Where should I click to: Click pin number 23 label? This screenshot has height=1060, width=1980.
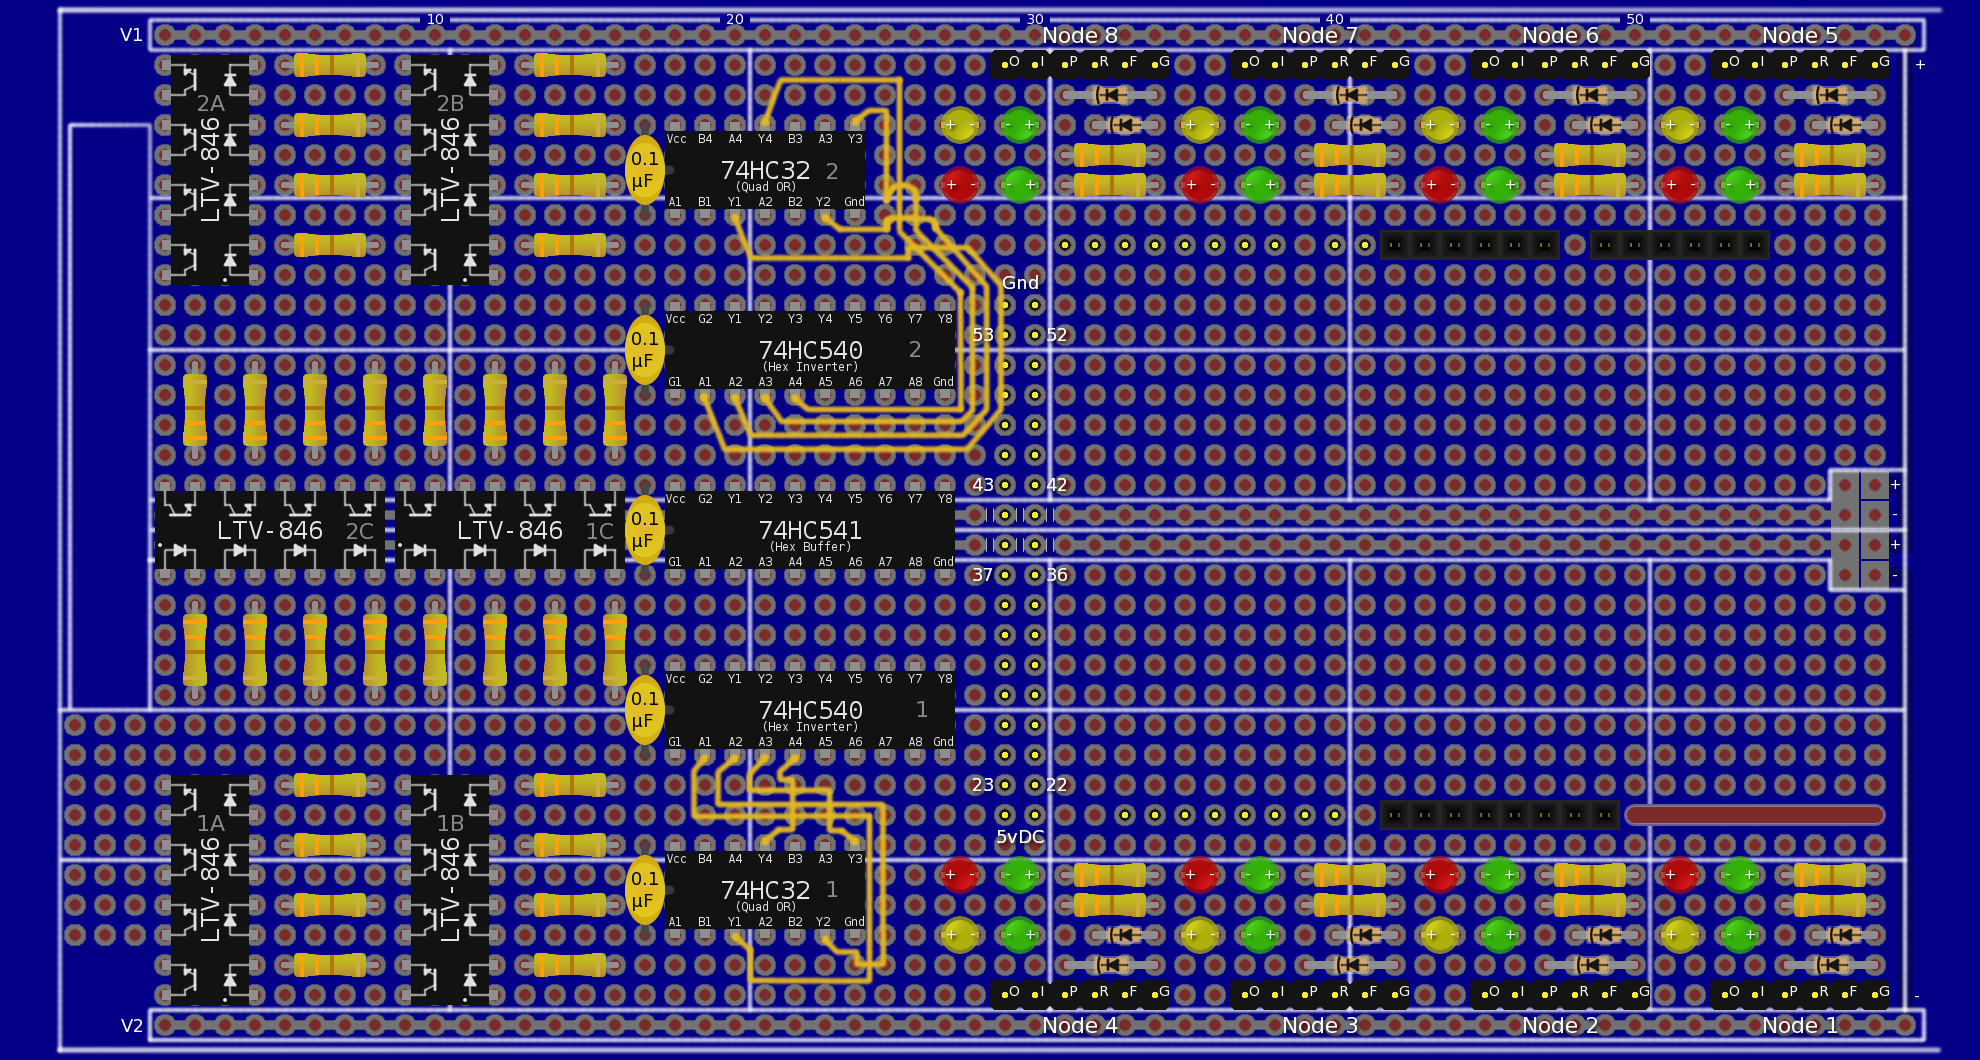tap(983, 785)
